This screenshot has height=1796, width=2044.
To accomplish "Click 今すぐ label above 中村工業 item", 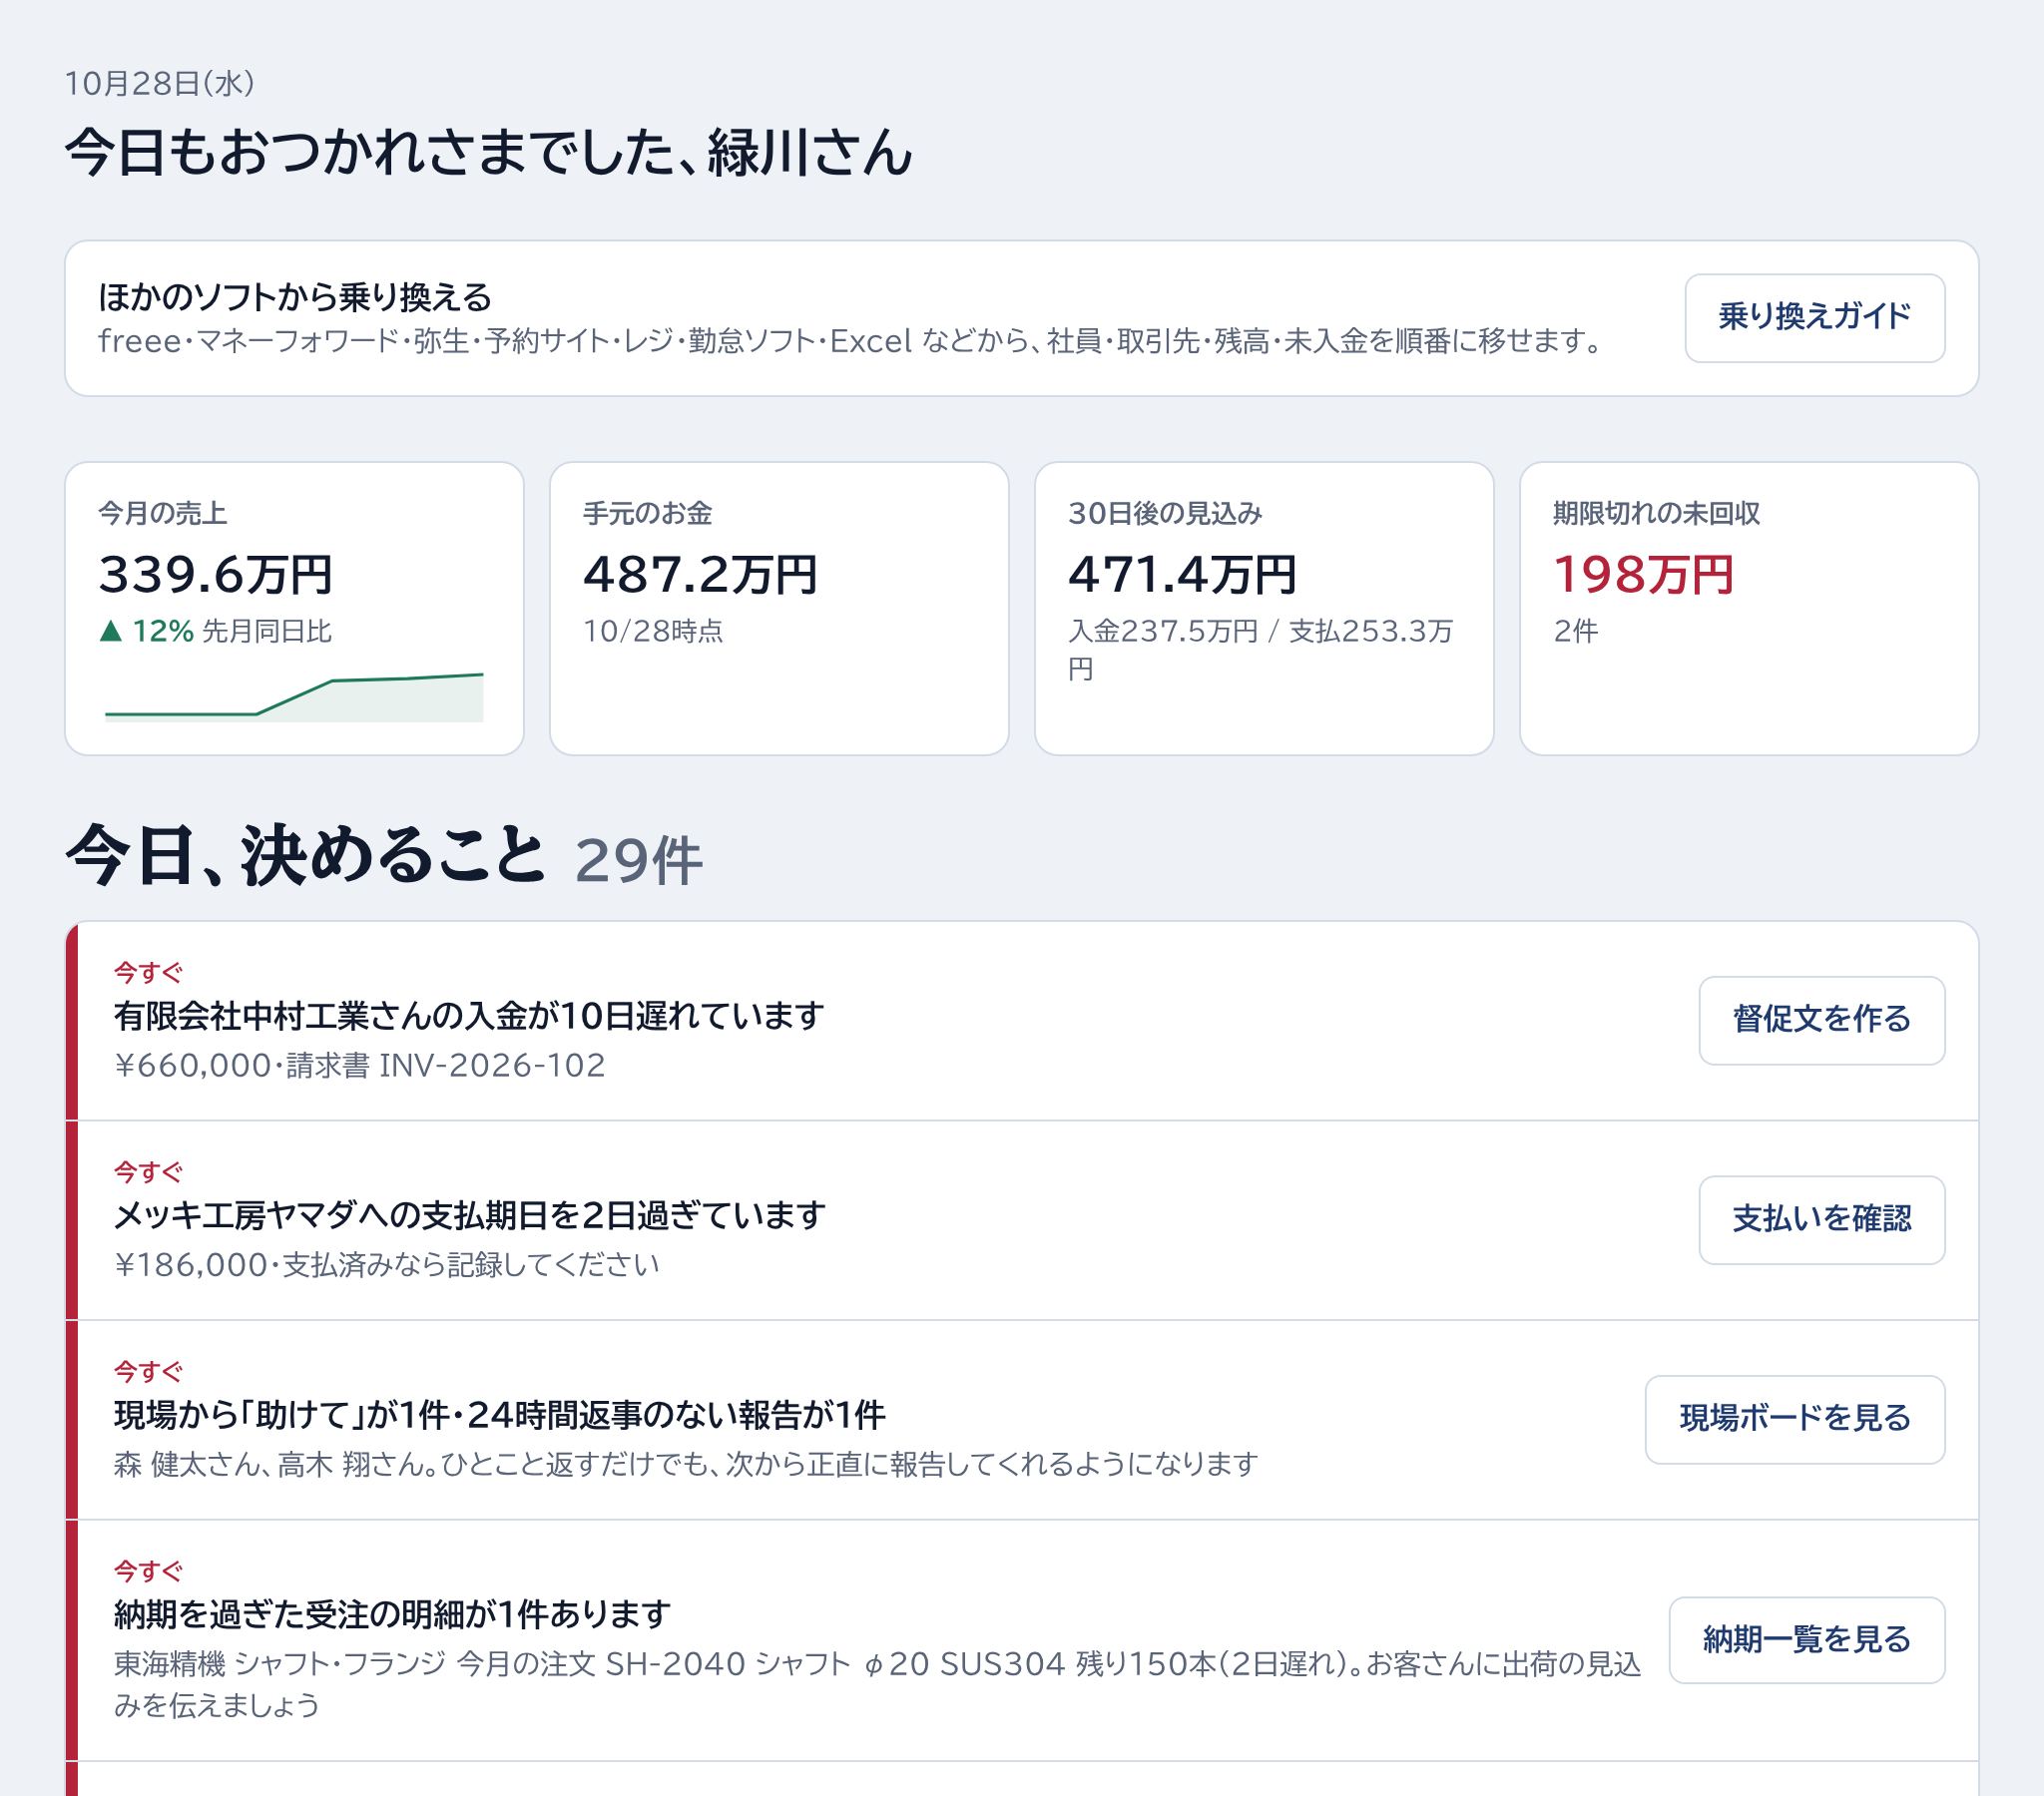I will click(x=148, y=972).
